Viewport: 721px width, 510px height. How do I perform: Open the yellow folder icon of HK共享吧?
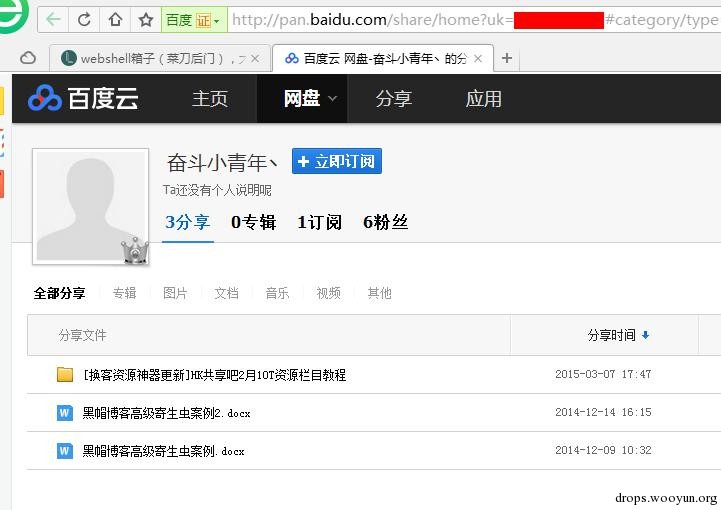(65, 374)
